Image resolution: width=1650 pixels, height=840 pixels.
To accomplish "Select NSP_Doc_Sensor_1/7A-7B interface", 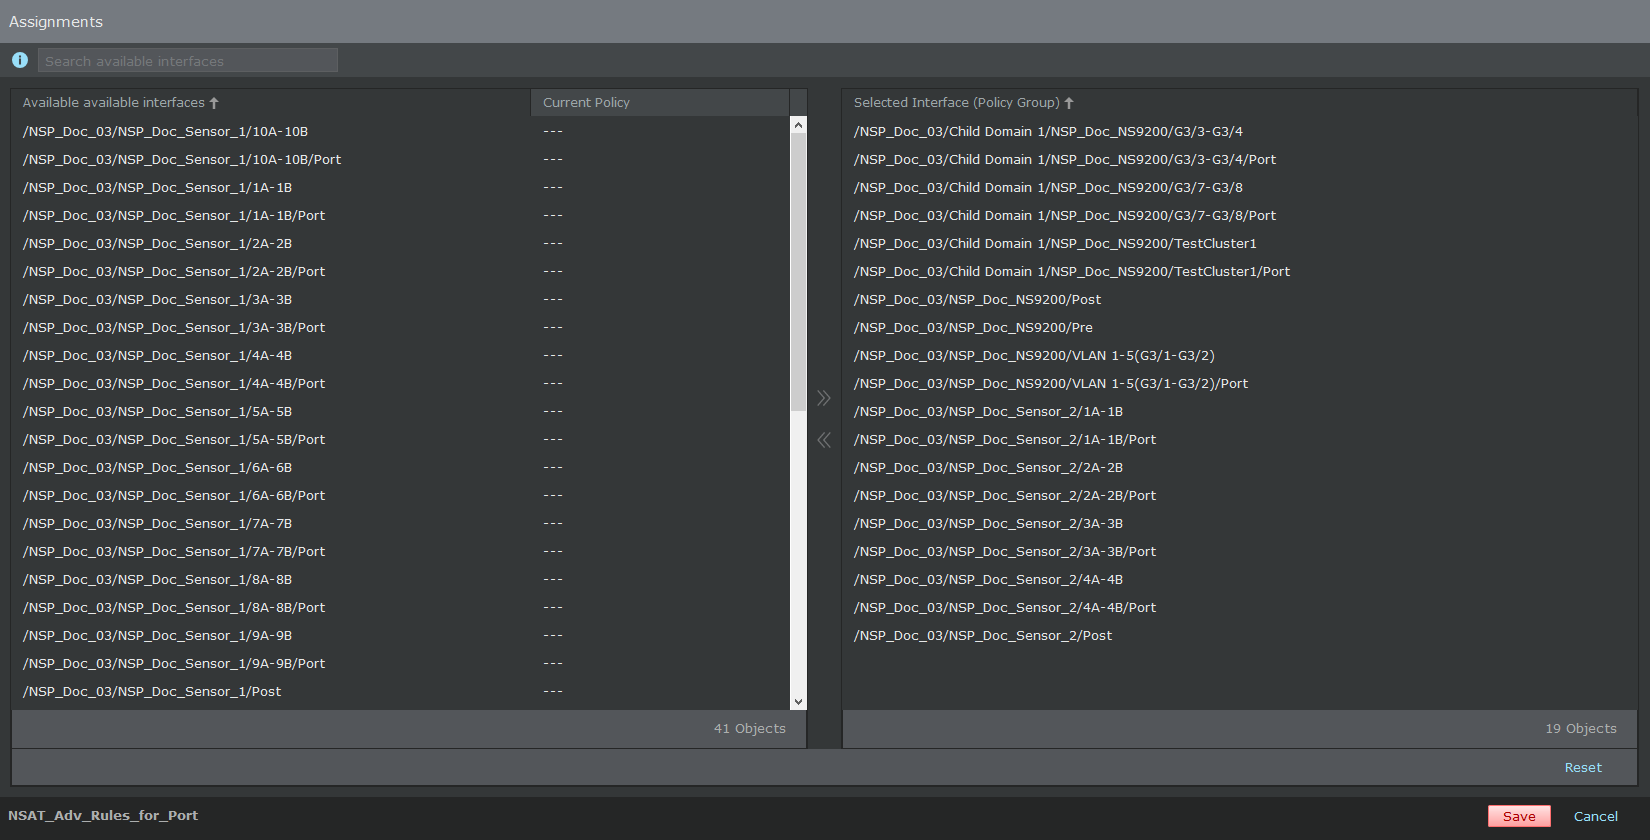I will point(400,523).
